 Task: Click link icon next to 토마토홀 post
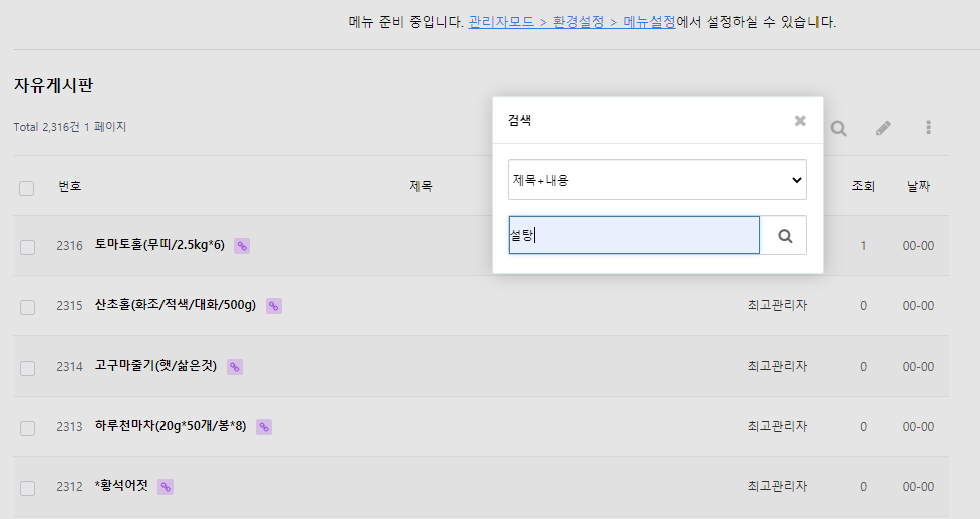pos(242,246)
